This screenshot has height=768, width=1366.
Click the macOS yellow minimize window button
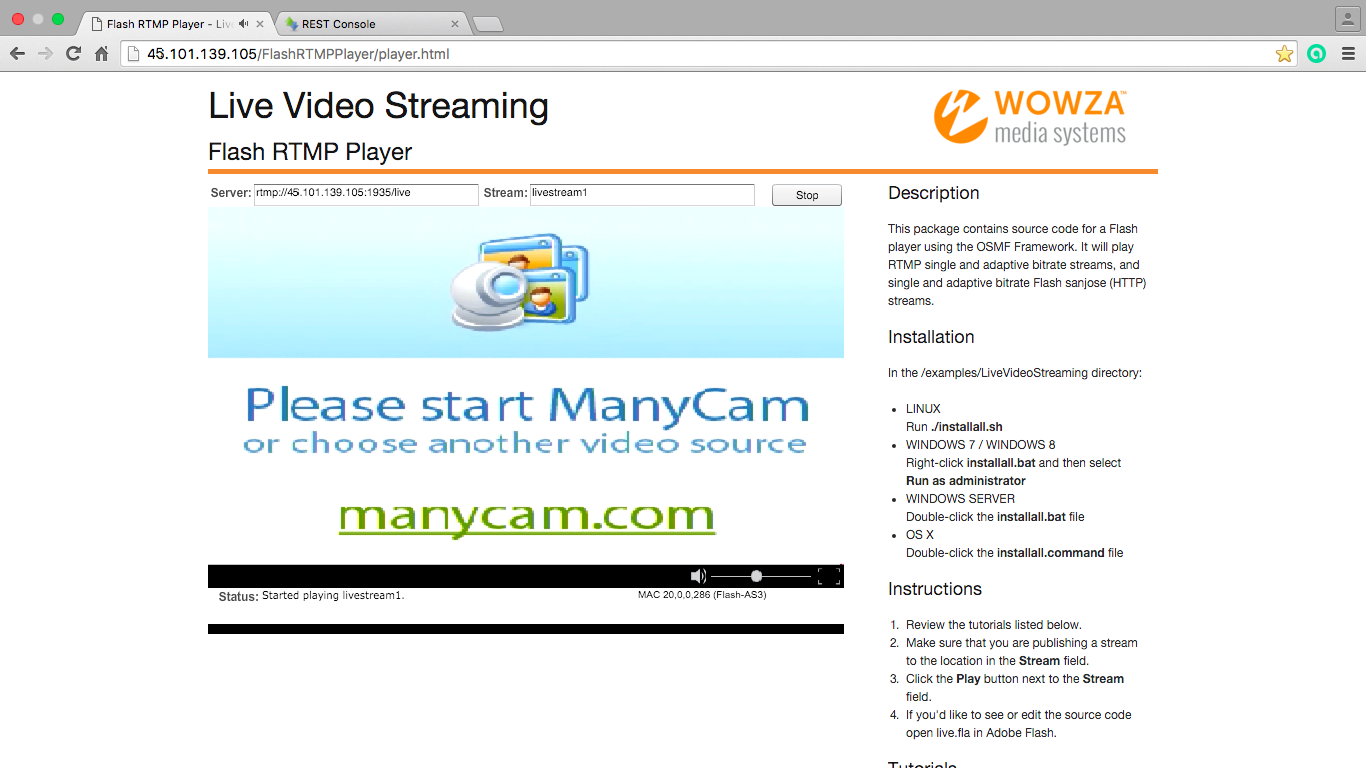pos(38,19)
